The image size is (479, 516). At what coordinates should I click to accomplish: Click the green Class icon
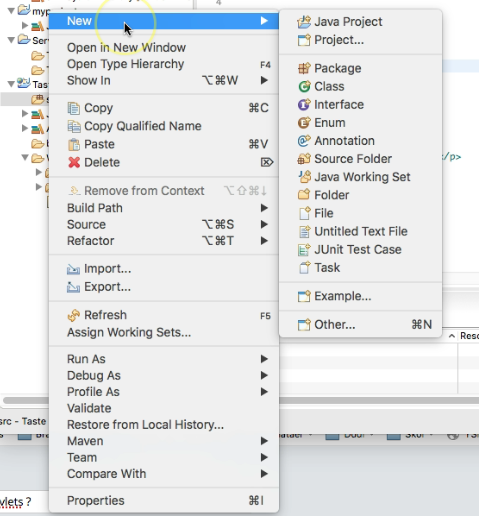coord(304,86)
